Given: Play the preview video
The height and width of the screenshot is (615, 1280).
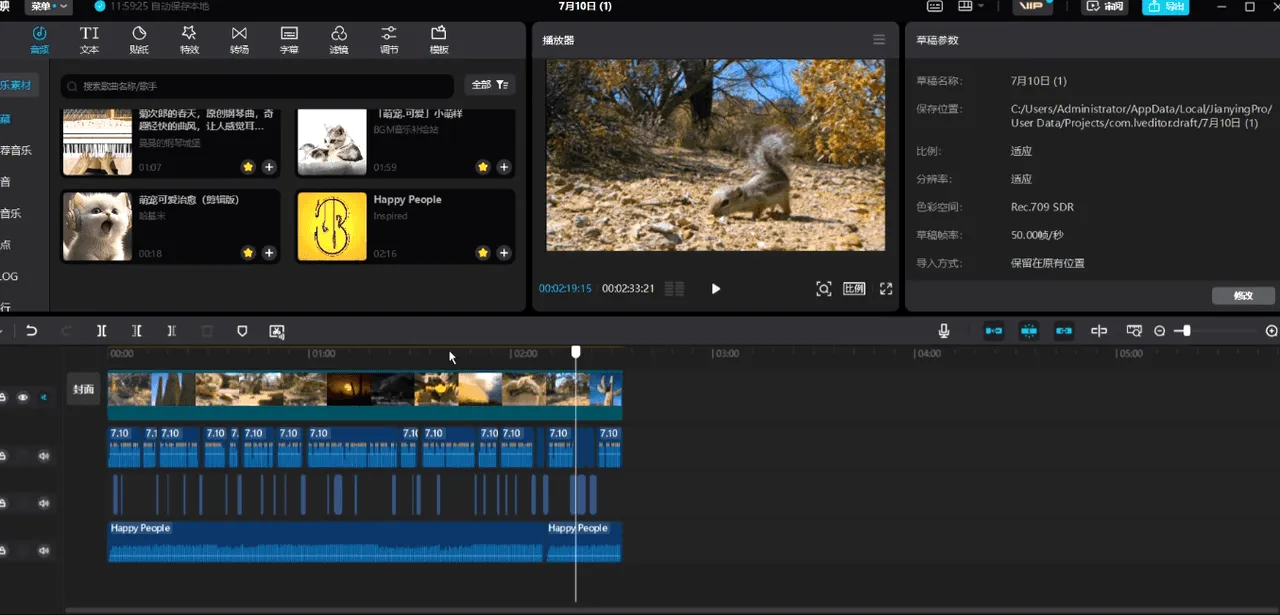Looking at the screenshot, I should click(x=716, y=288).
